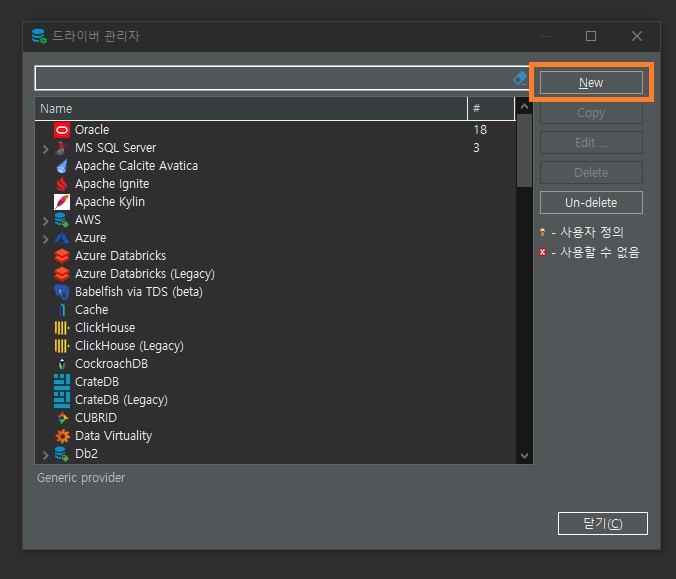This screenshot has width=676, height=579.
Task: Create a new driver with New
Action: [x=591, y=83]
